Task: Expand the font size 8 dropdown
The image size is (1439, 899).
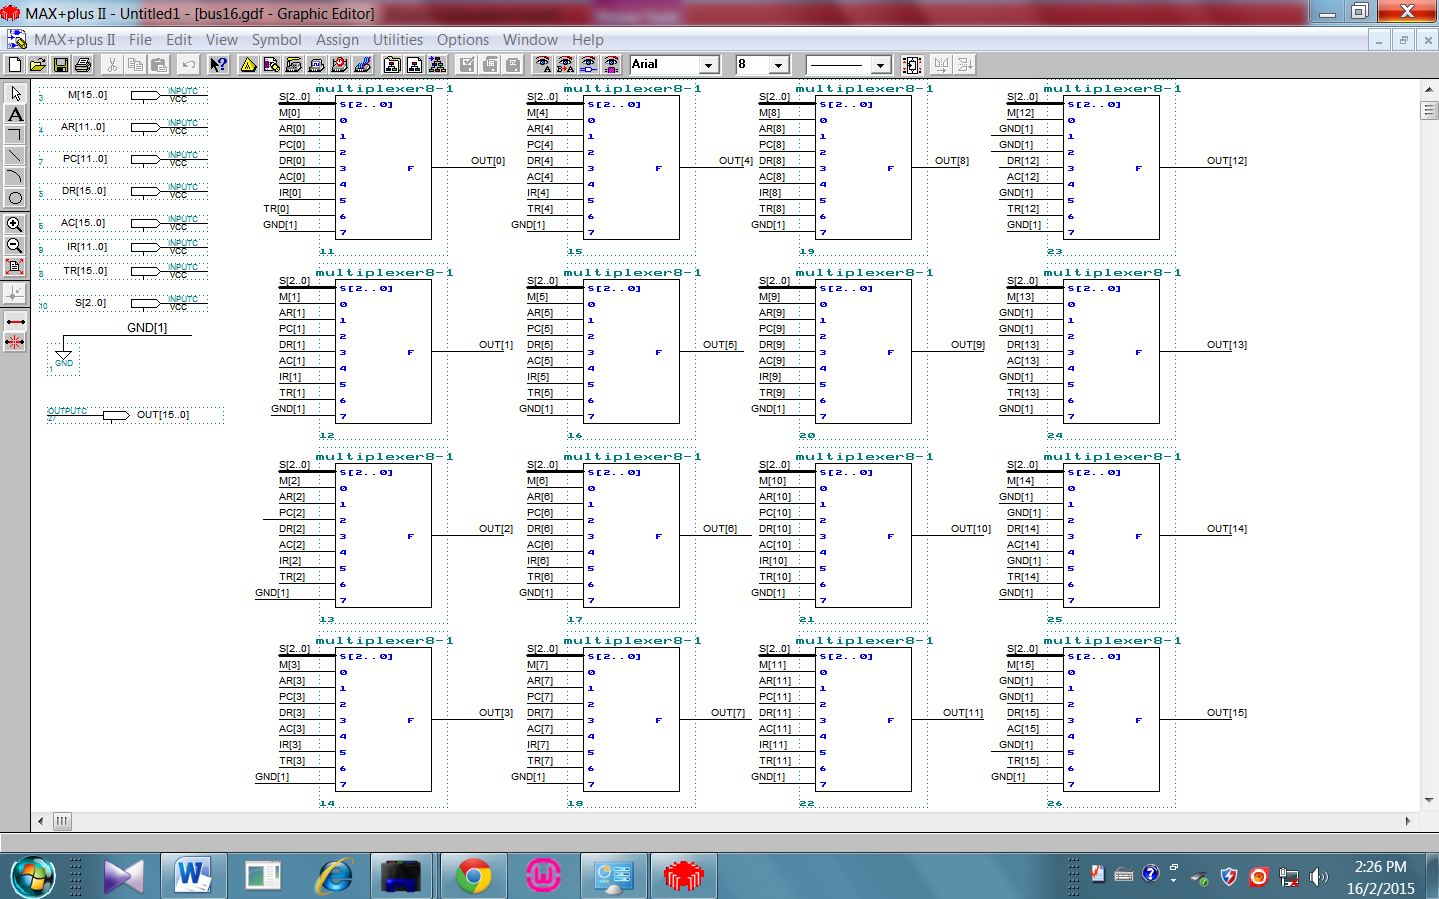Action: click(x=779, y=65)
